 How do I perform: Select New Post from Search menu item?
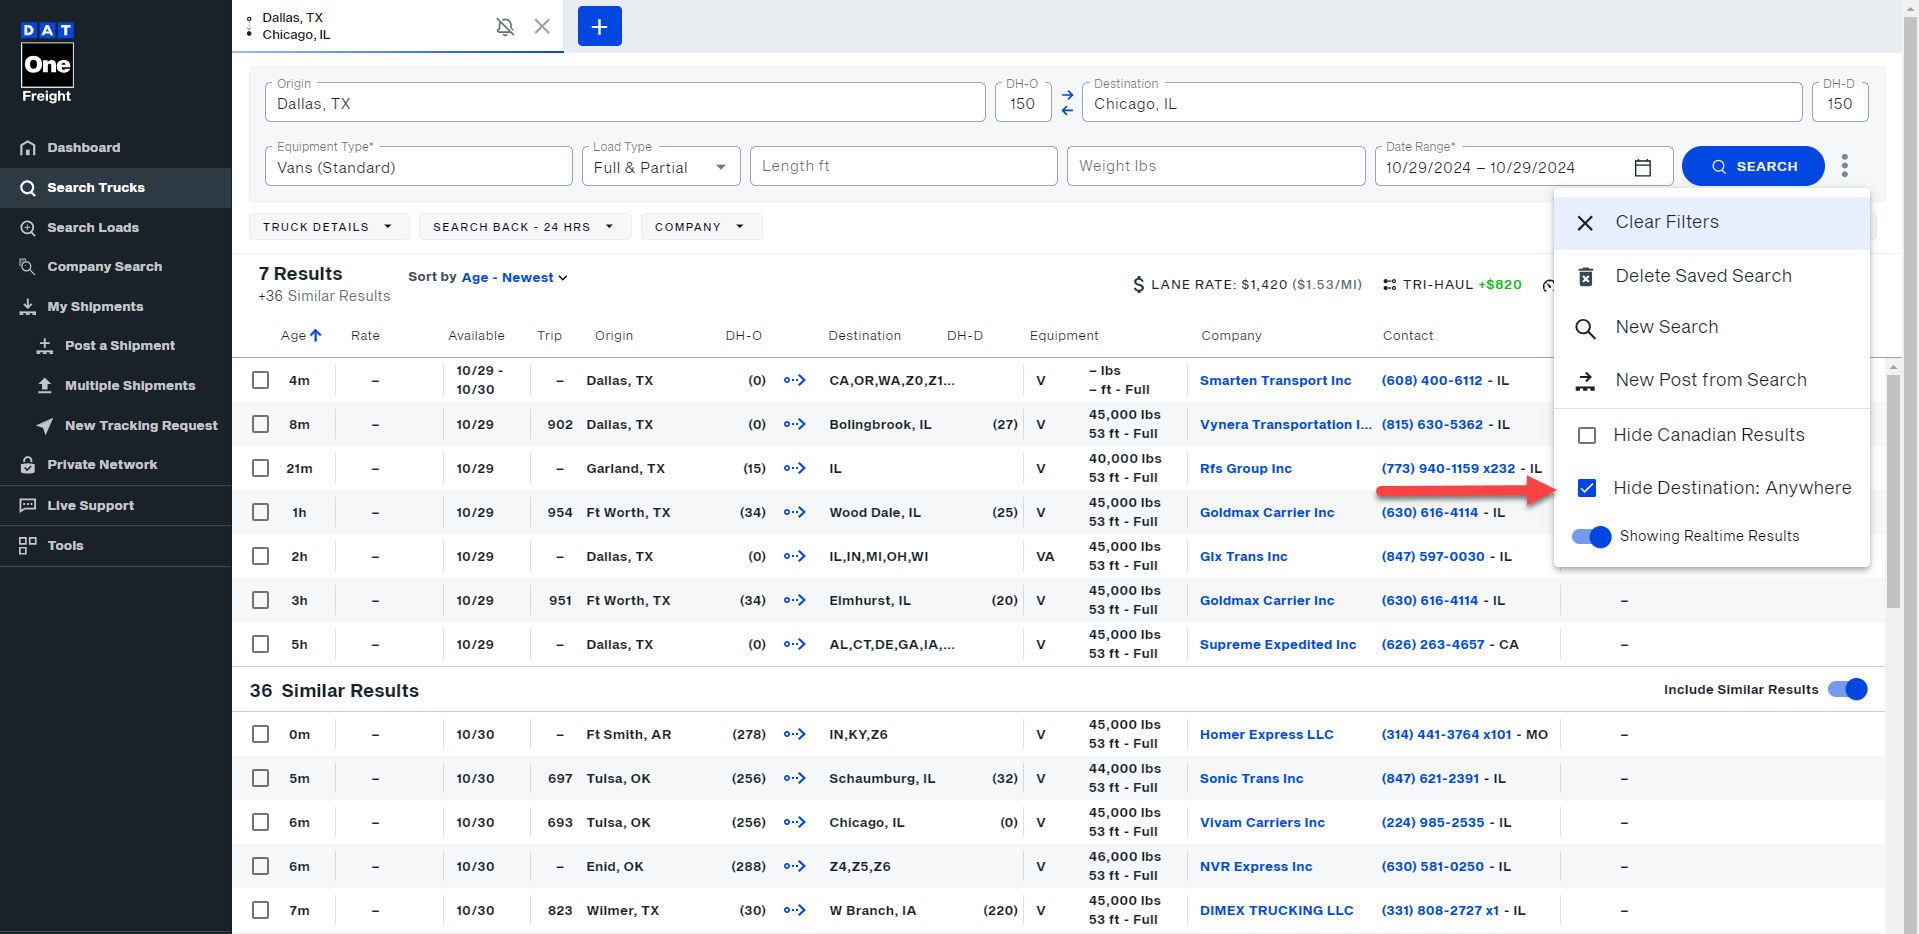[1711, 380]
